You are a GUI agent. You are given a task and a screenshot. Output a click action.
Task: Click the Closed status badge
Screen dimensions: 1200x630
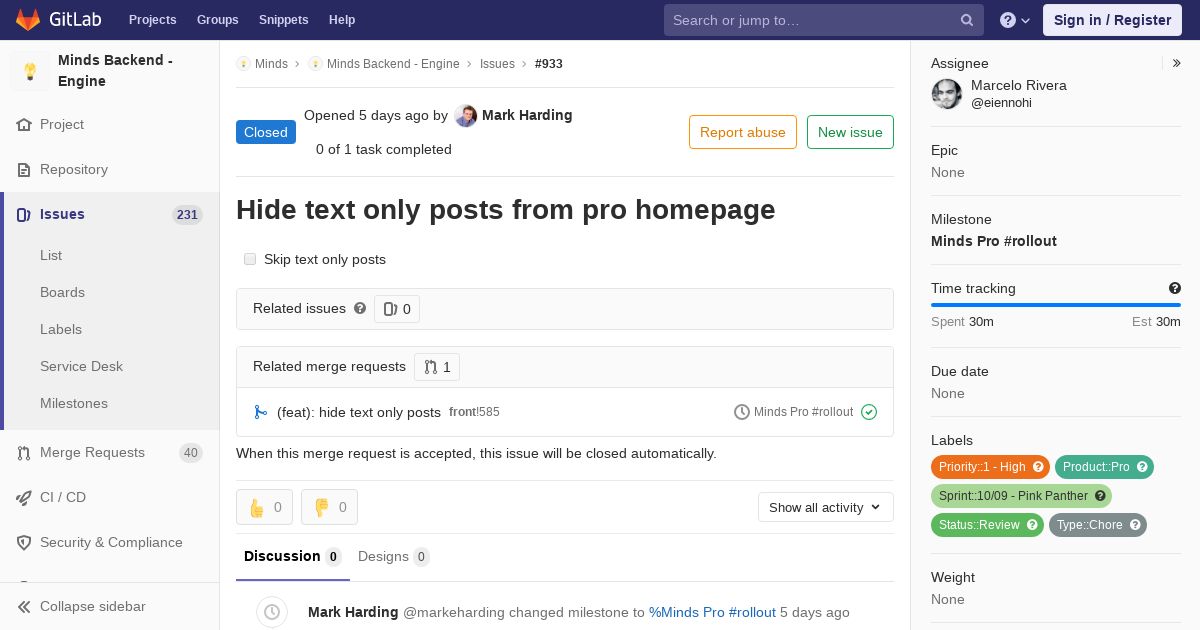point(266,132)
